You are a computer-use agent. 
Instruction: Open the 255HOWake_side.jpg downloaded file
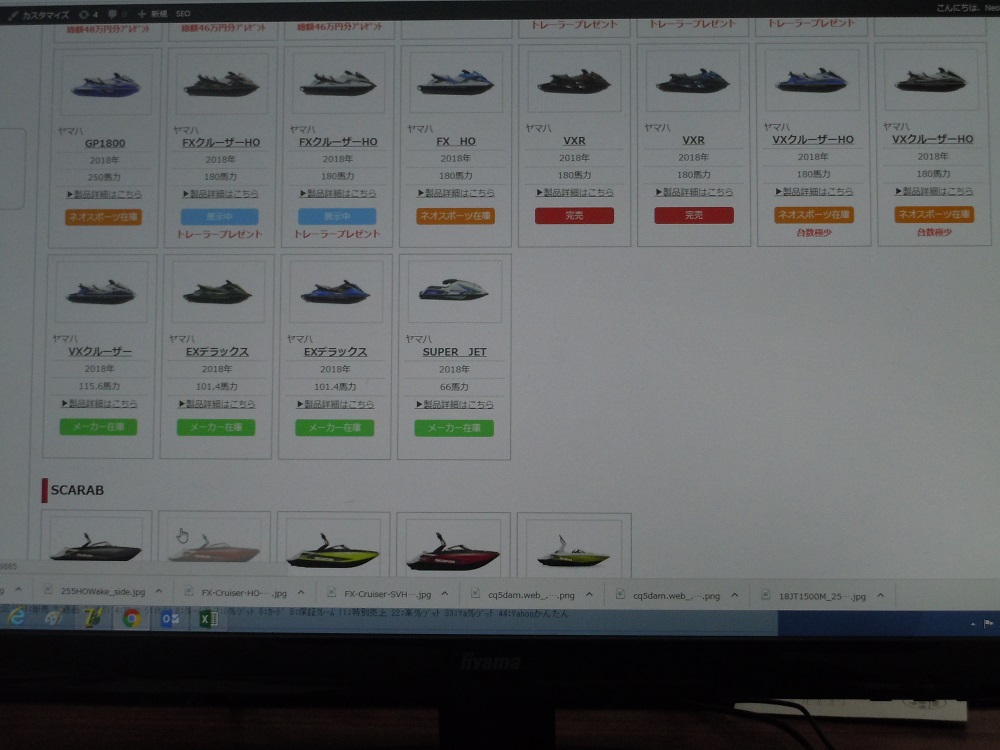[x=103, y=591]
